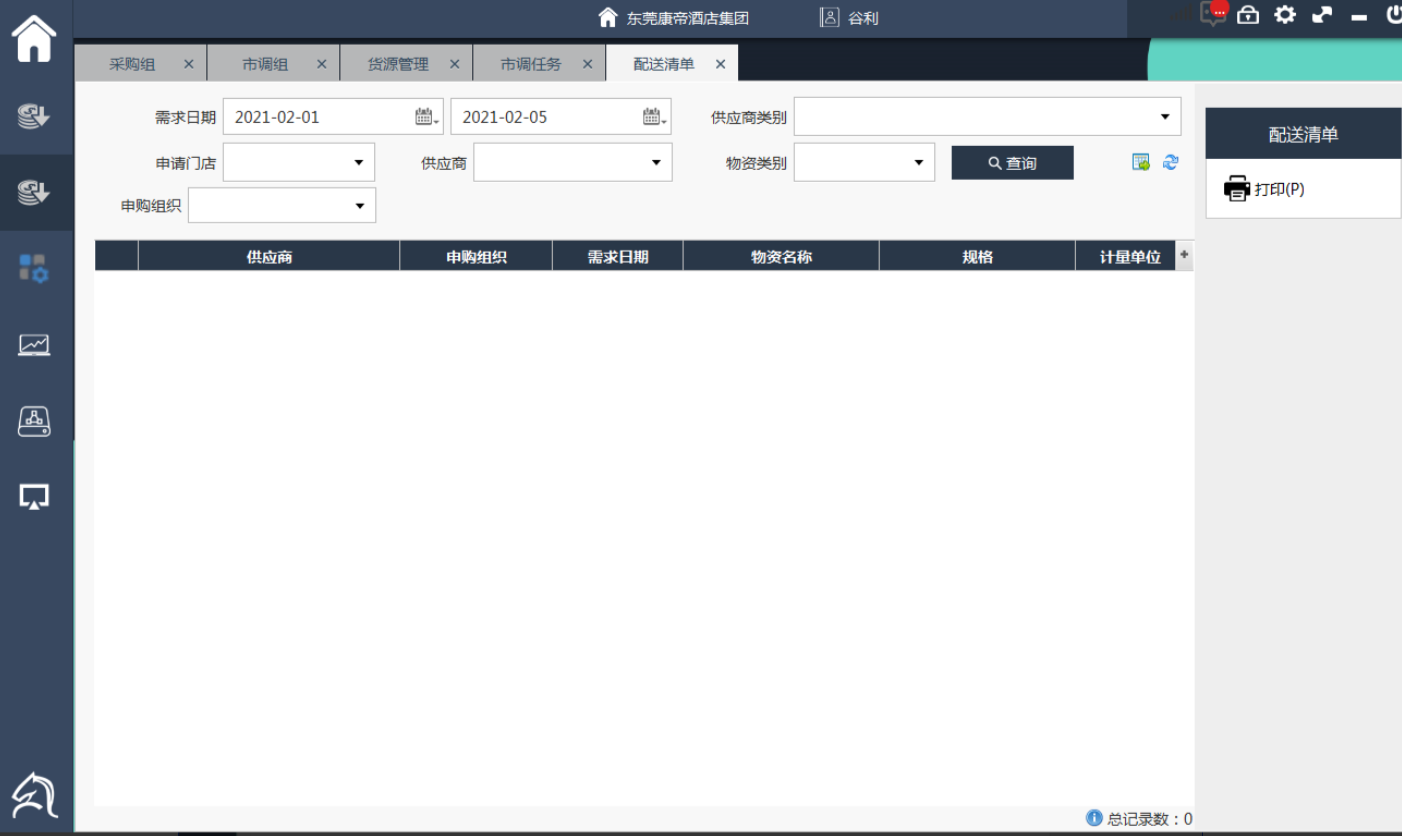Viewport: 1402px width, 836px height.
Task: Open the settings gear in top bar
Action: tap(1285, 15)
